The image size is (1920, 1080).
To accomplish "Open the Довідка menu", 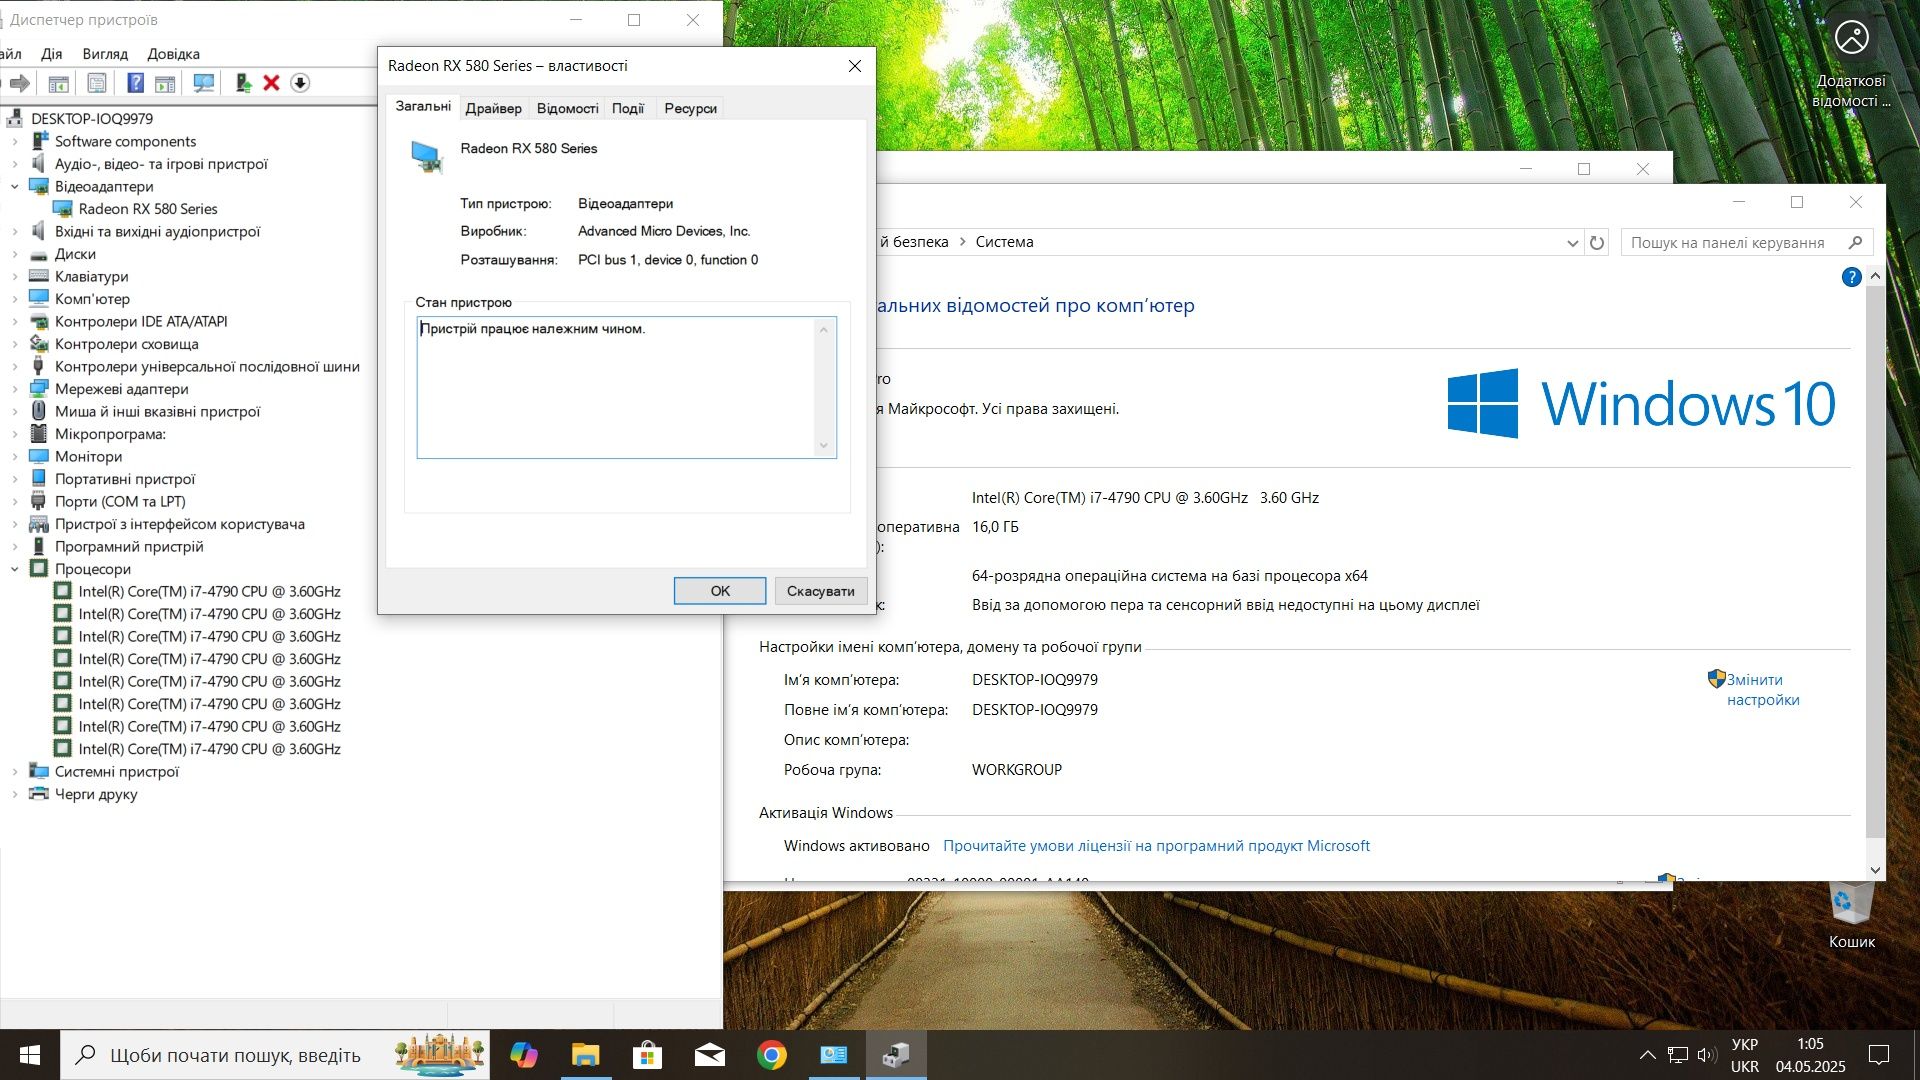I will 173,54.
